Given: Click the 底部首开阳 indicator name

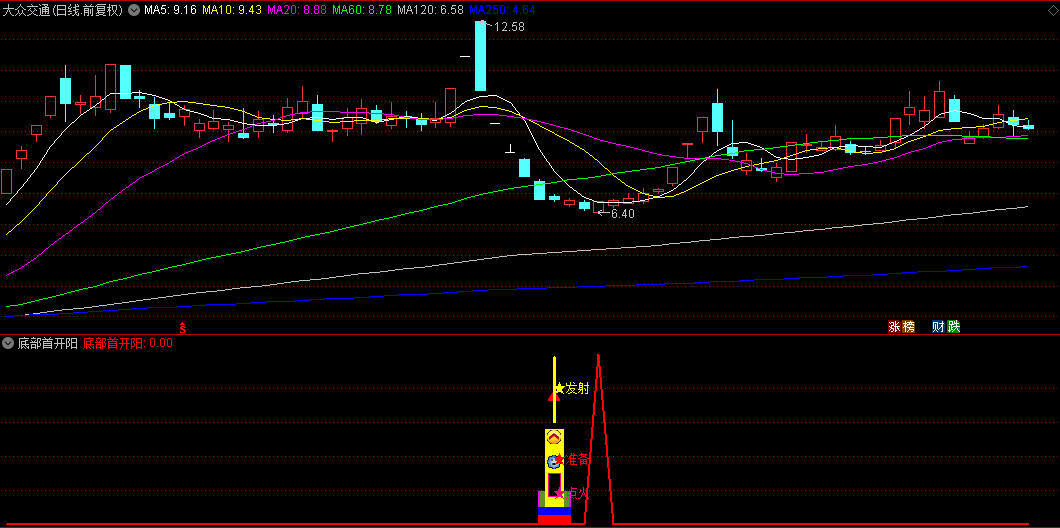Looking at the screenshot, I should [47, 343].
